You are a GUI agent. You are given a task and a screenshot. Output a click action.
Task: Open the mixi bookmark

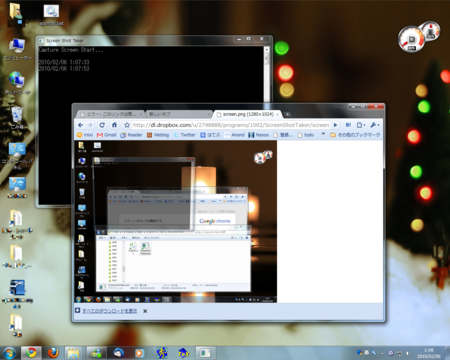click(x=85, y=135)
